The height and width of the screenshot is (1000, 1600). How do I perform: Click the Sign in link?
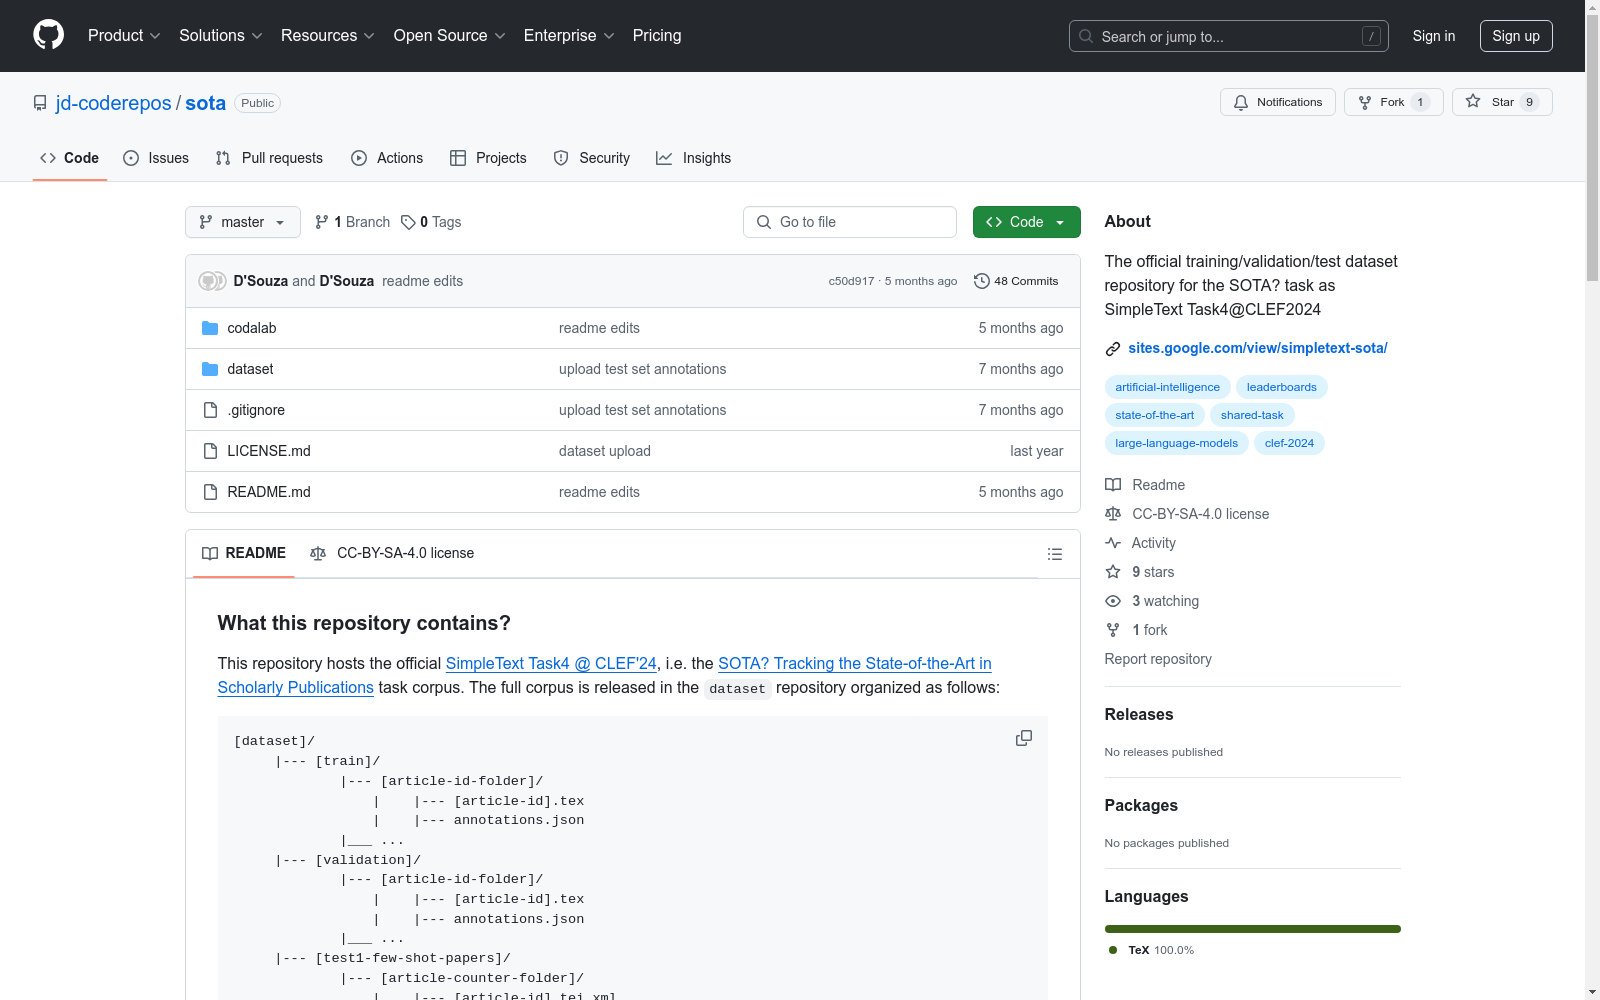click(1434, 36)
